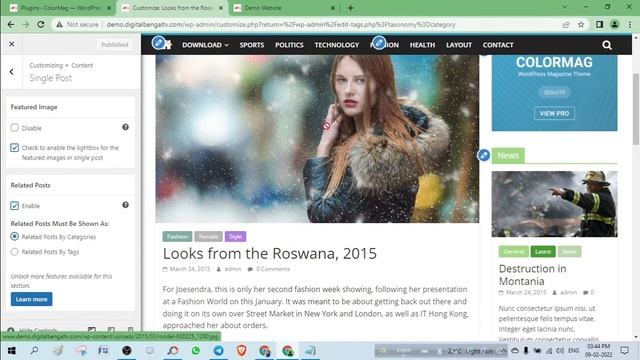
Task: Open the tab search chevron in Chrome
Action: (x=564, y=7)
